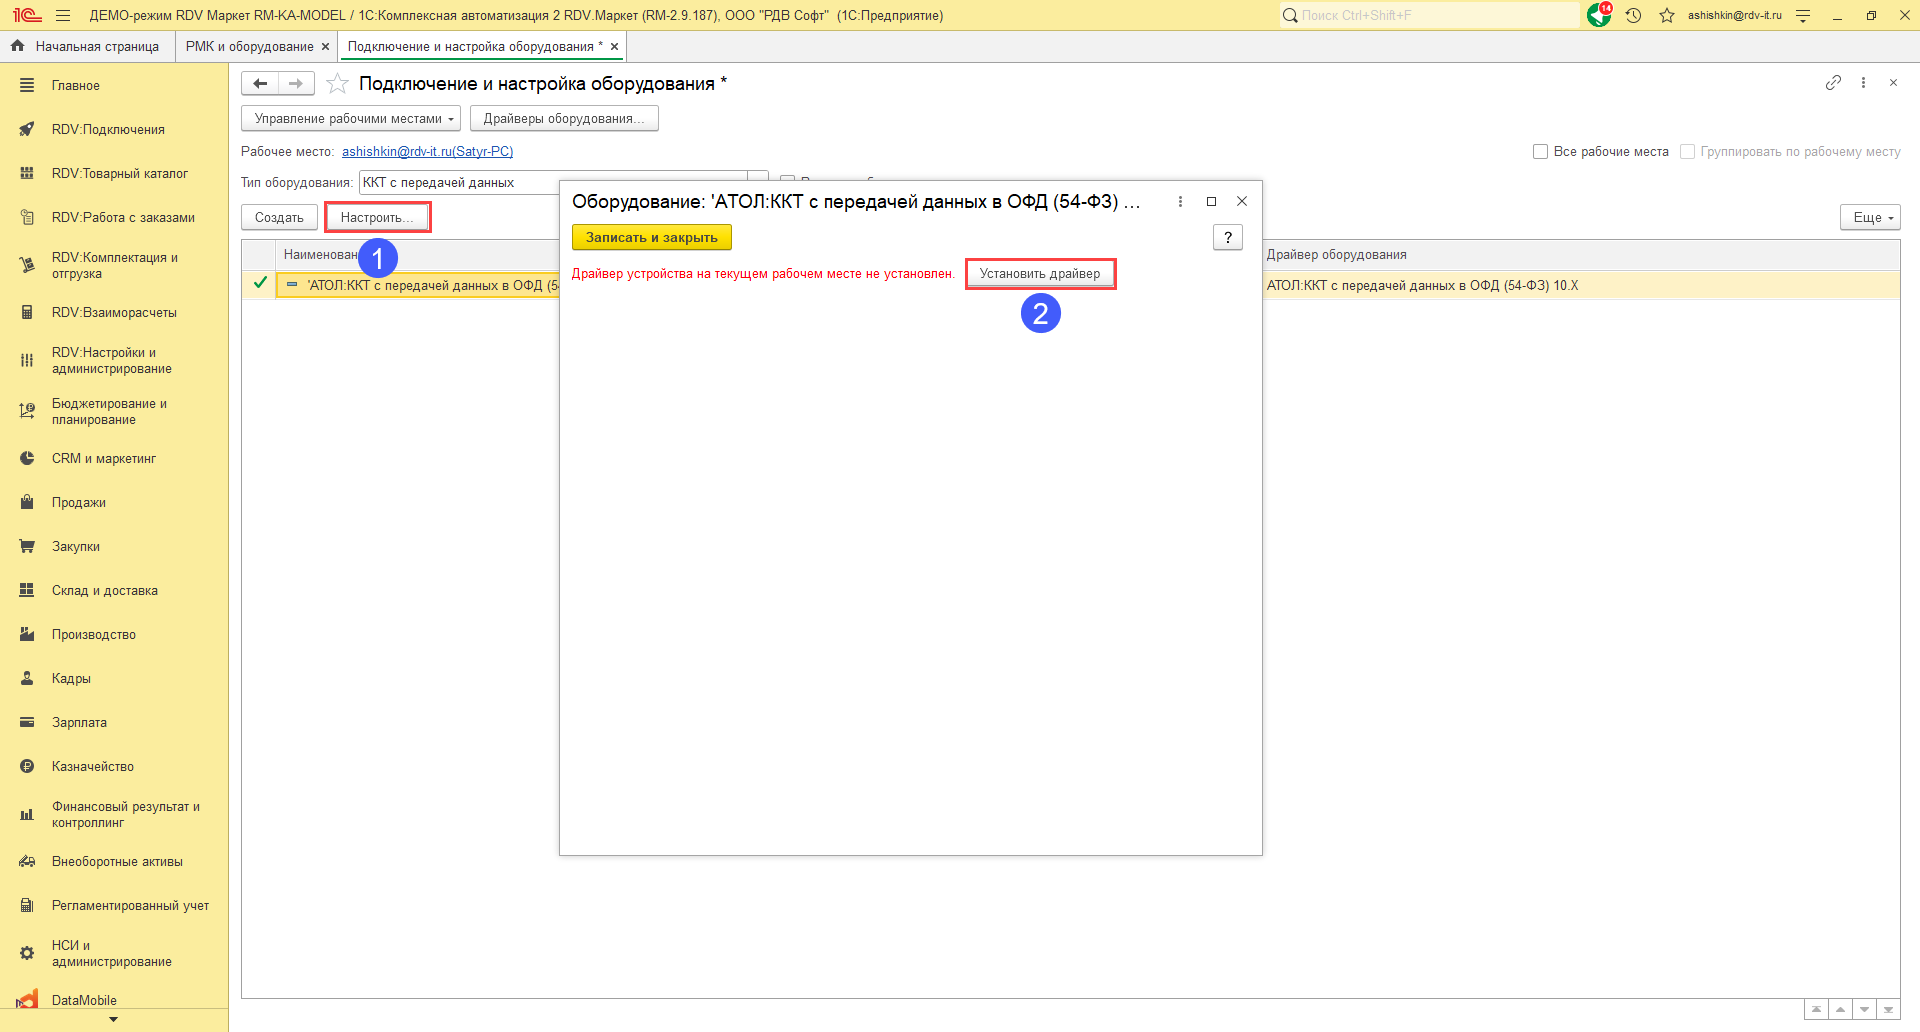Add current page to favorites star
The height and width of the screenshot is (1032, 1920).
338,84
